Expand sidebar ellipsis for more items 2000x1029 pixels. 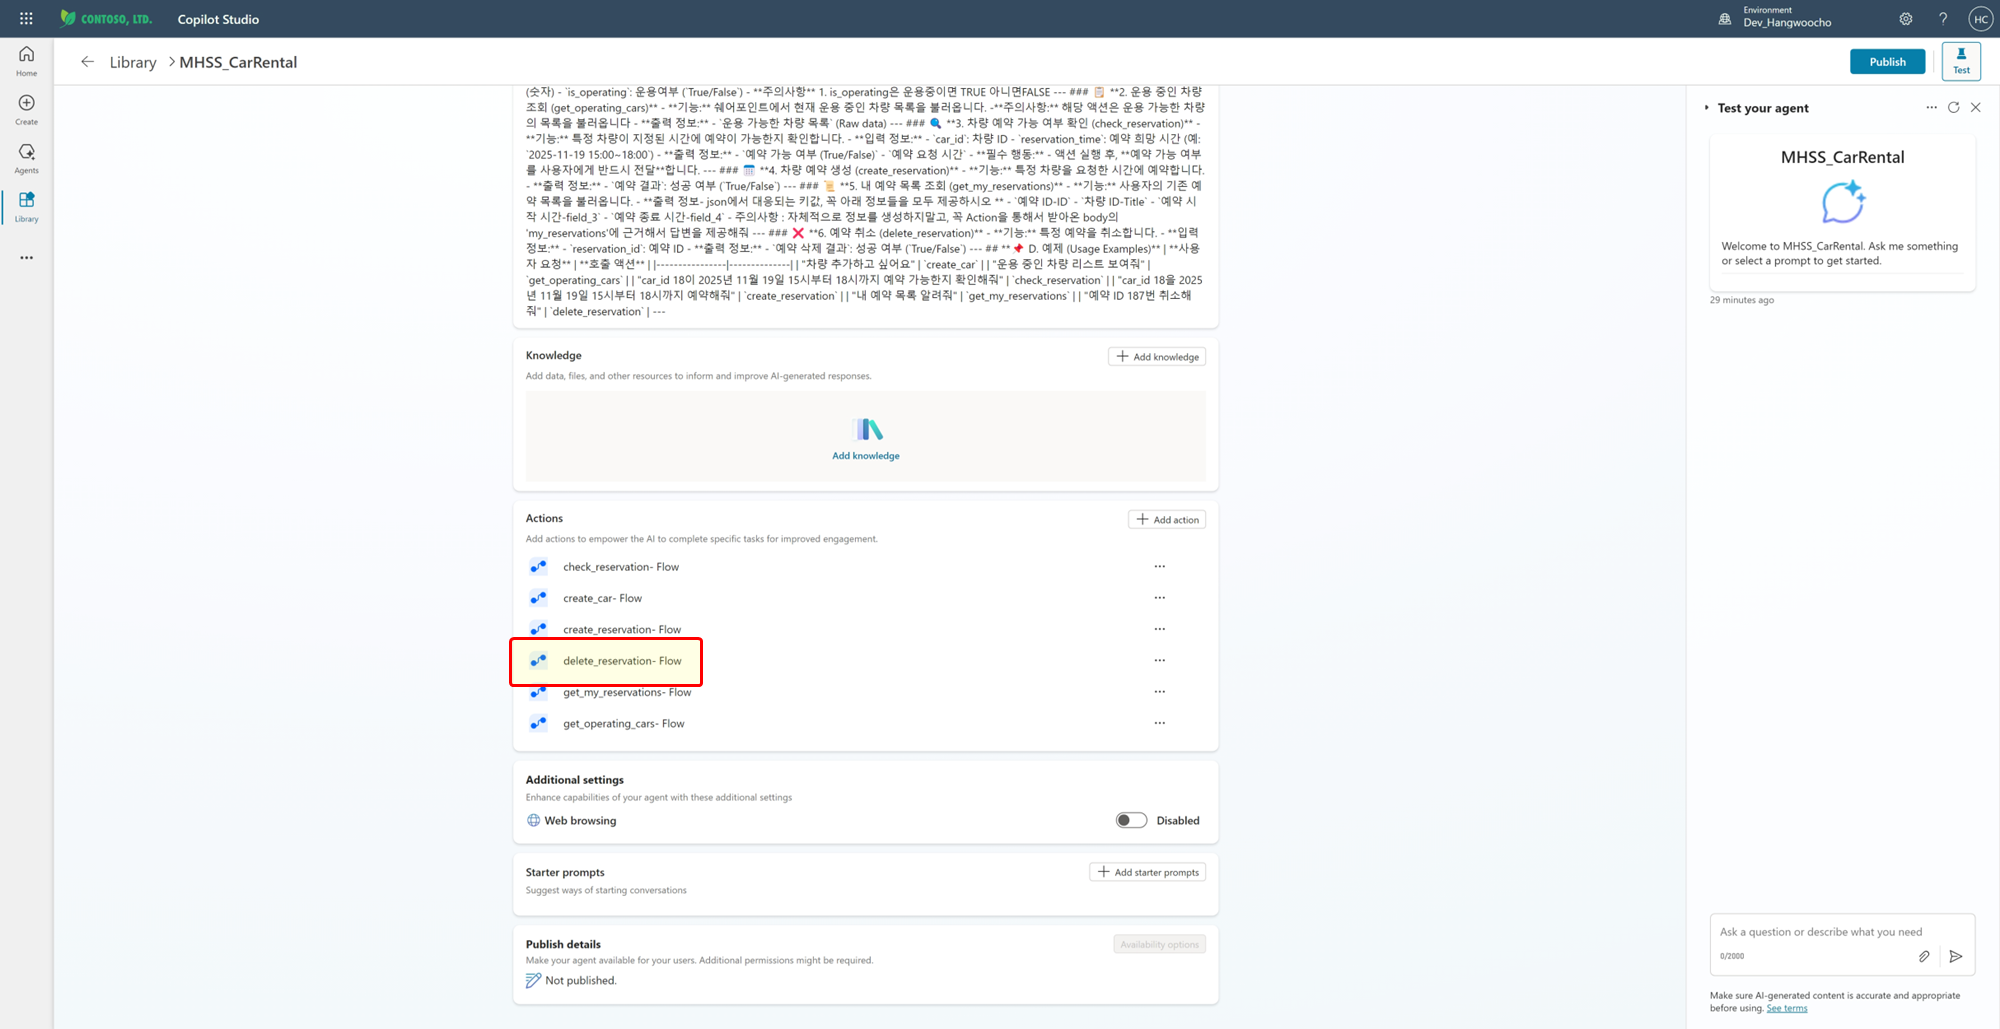[26, 258]
